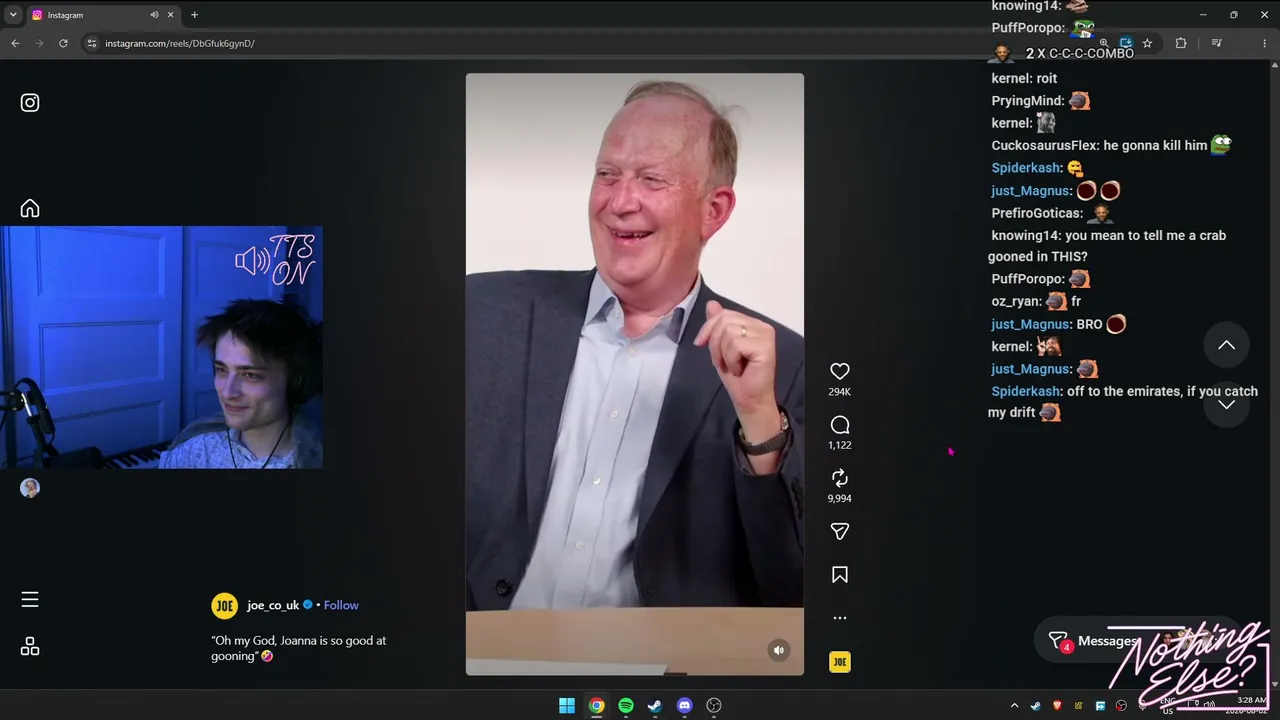Screen dimensions: 1280x720
Task: Open a new browser tab
Action: coord(194,15)
